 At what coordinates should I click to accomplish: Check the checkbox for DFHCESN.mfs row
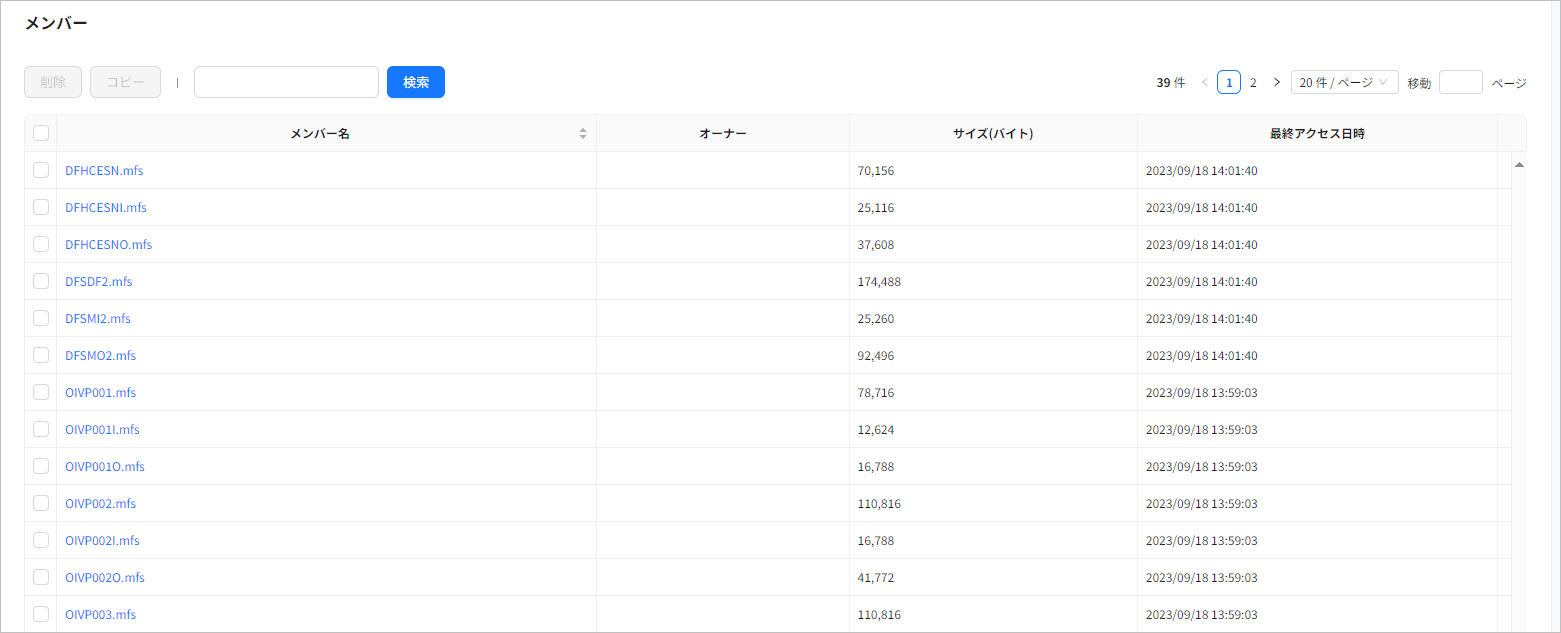[41, 170]
